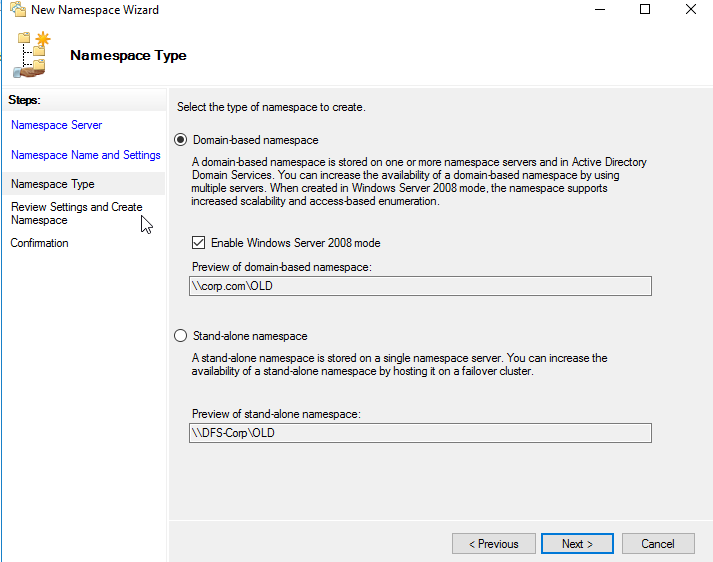The width and height of the screenshot is (713, 562).
Task: Open the Namespace Name and Settings step
Action: pyautogui.click(x=85, y=155)
